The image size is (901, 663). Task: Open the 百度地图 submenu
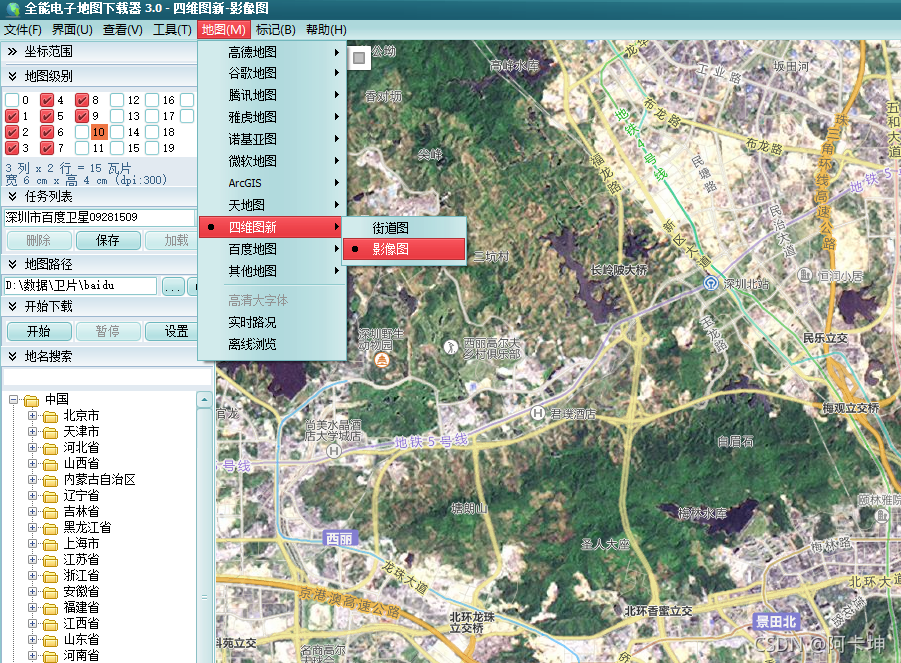pos(272,249)
